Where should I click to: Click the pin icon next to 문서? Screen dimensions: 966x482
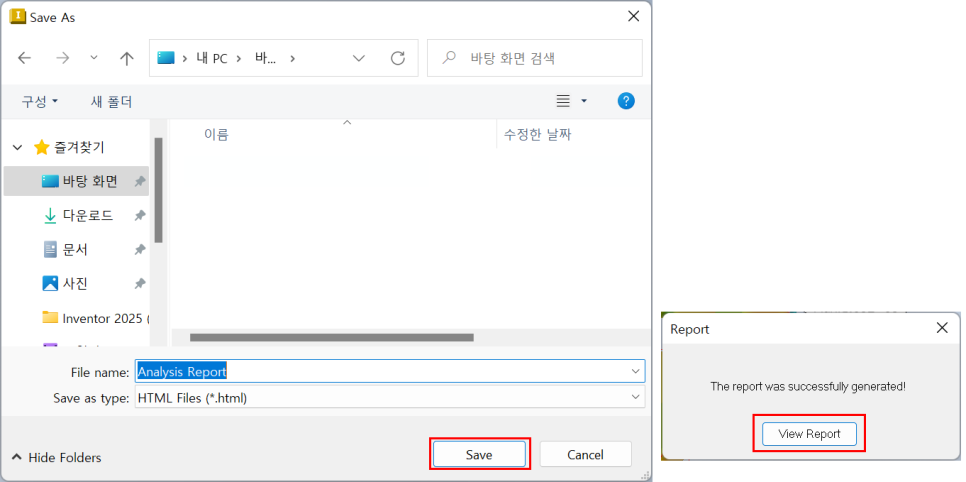[x=140, y=250]
